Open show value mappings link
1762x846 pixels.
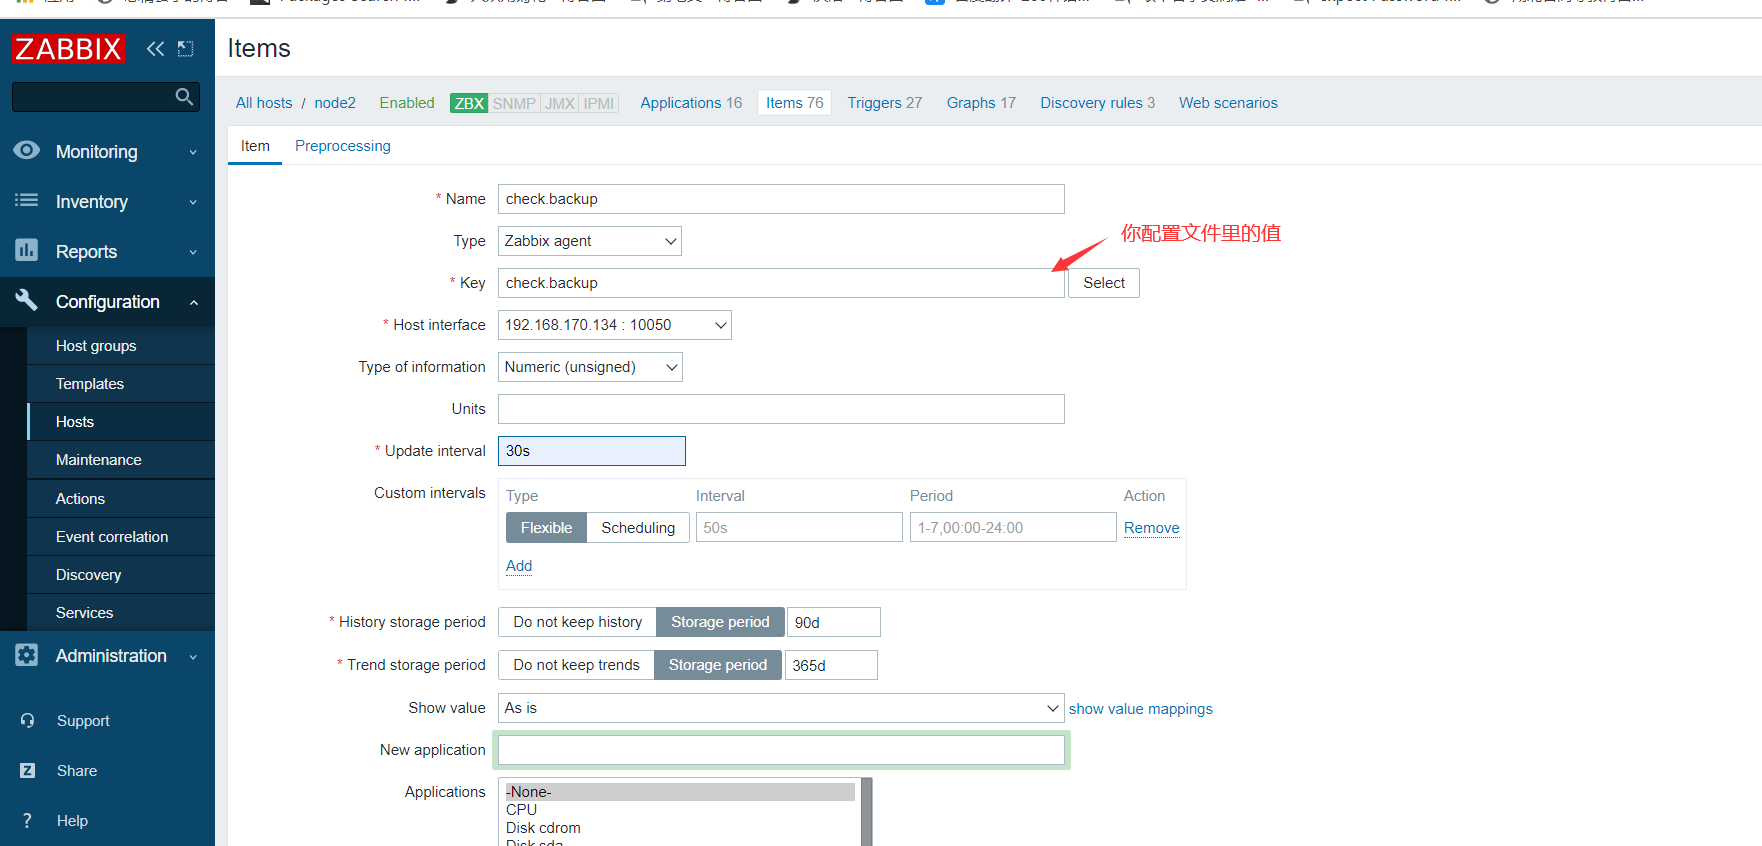coord(1141,709)
